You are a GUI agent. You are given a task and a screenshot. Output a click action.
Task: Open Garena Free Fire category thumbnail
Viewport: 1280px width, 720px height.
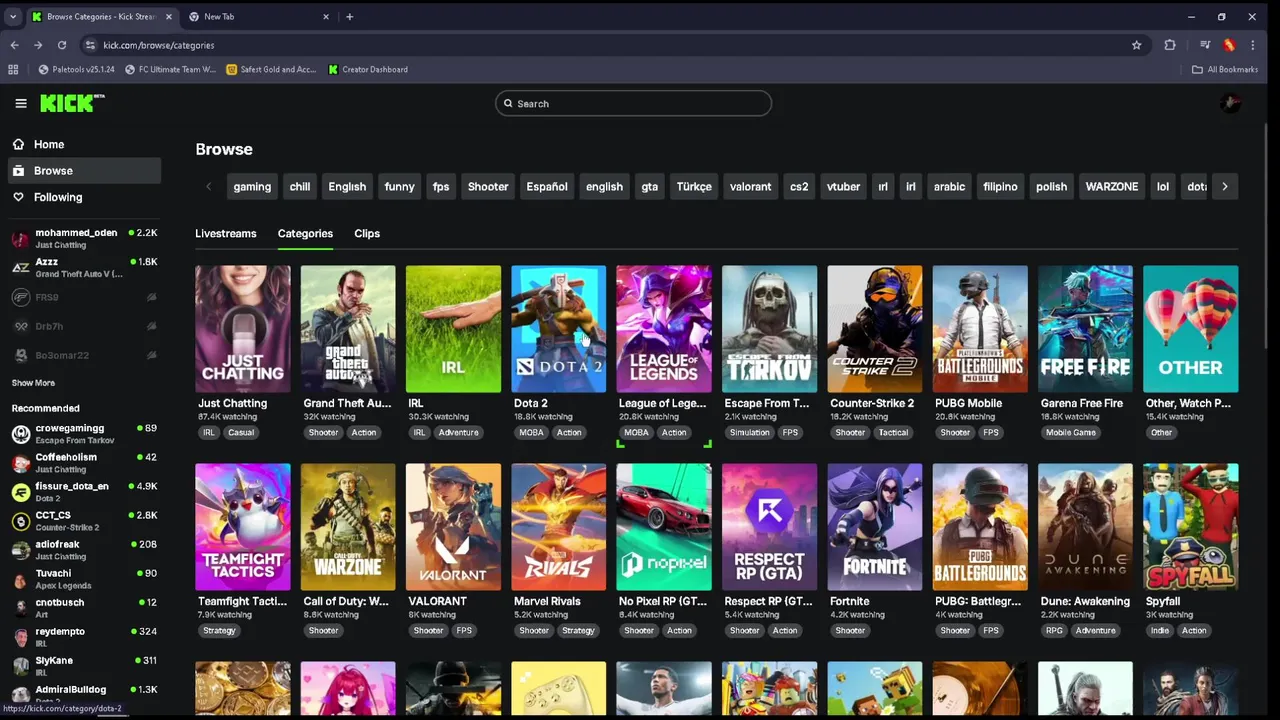(x=1085, y=329)
